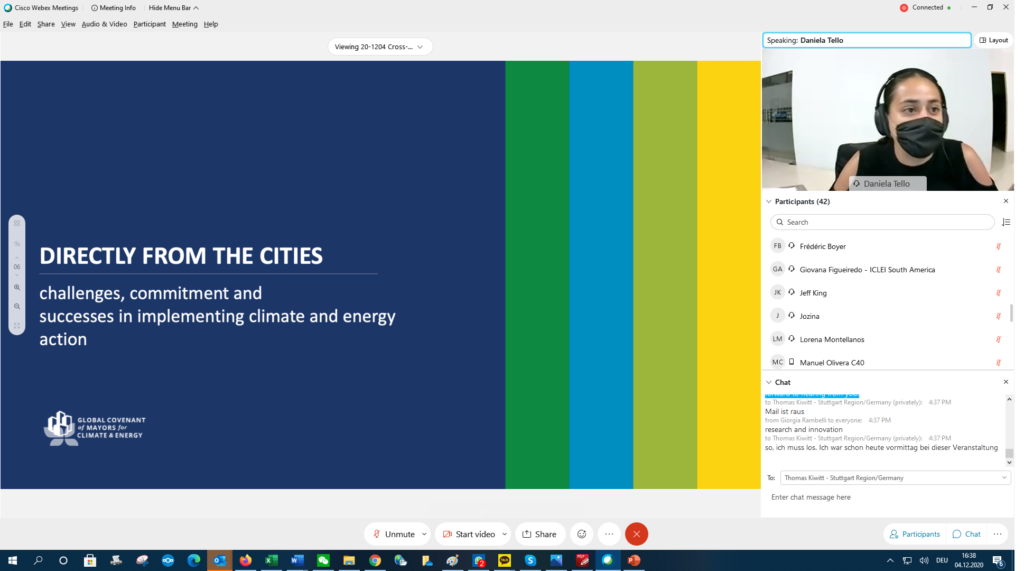Click the 'Enter chat message here' field
Screen dimensions: 1024x571
pyautogui.click(x=885, y=497)
